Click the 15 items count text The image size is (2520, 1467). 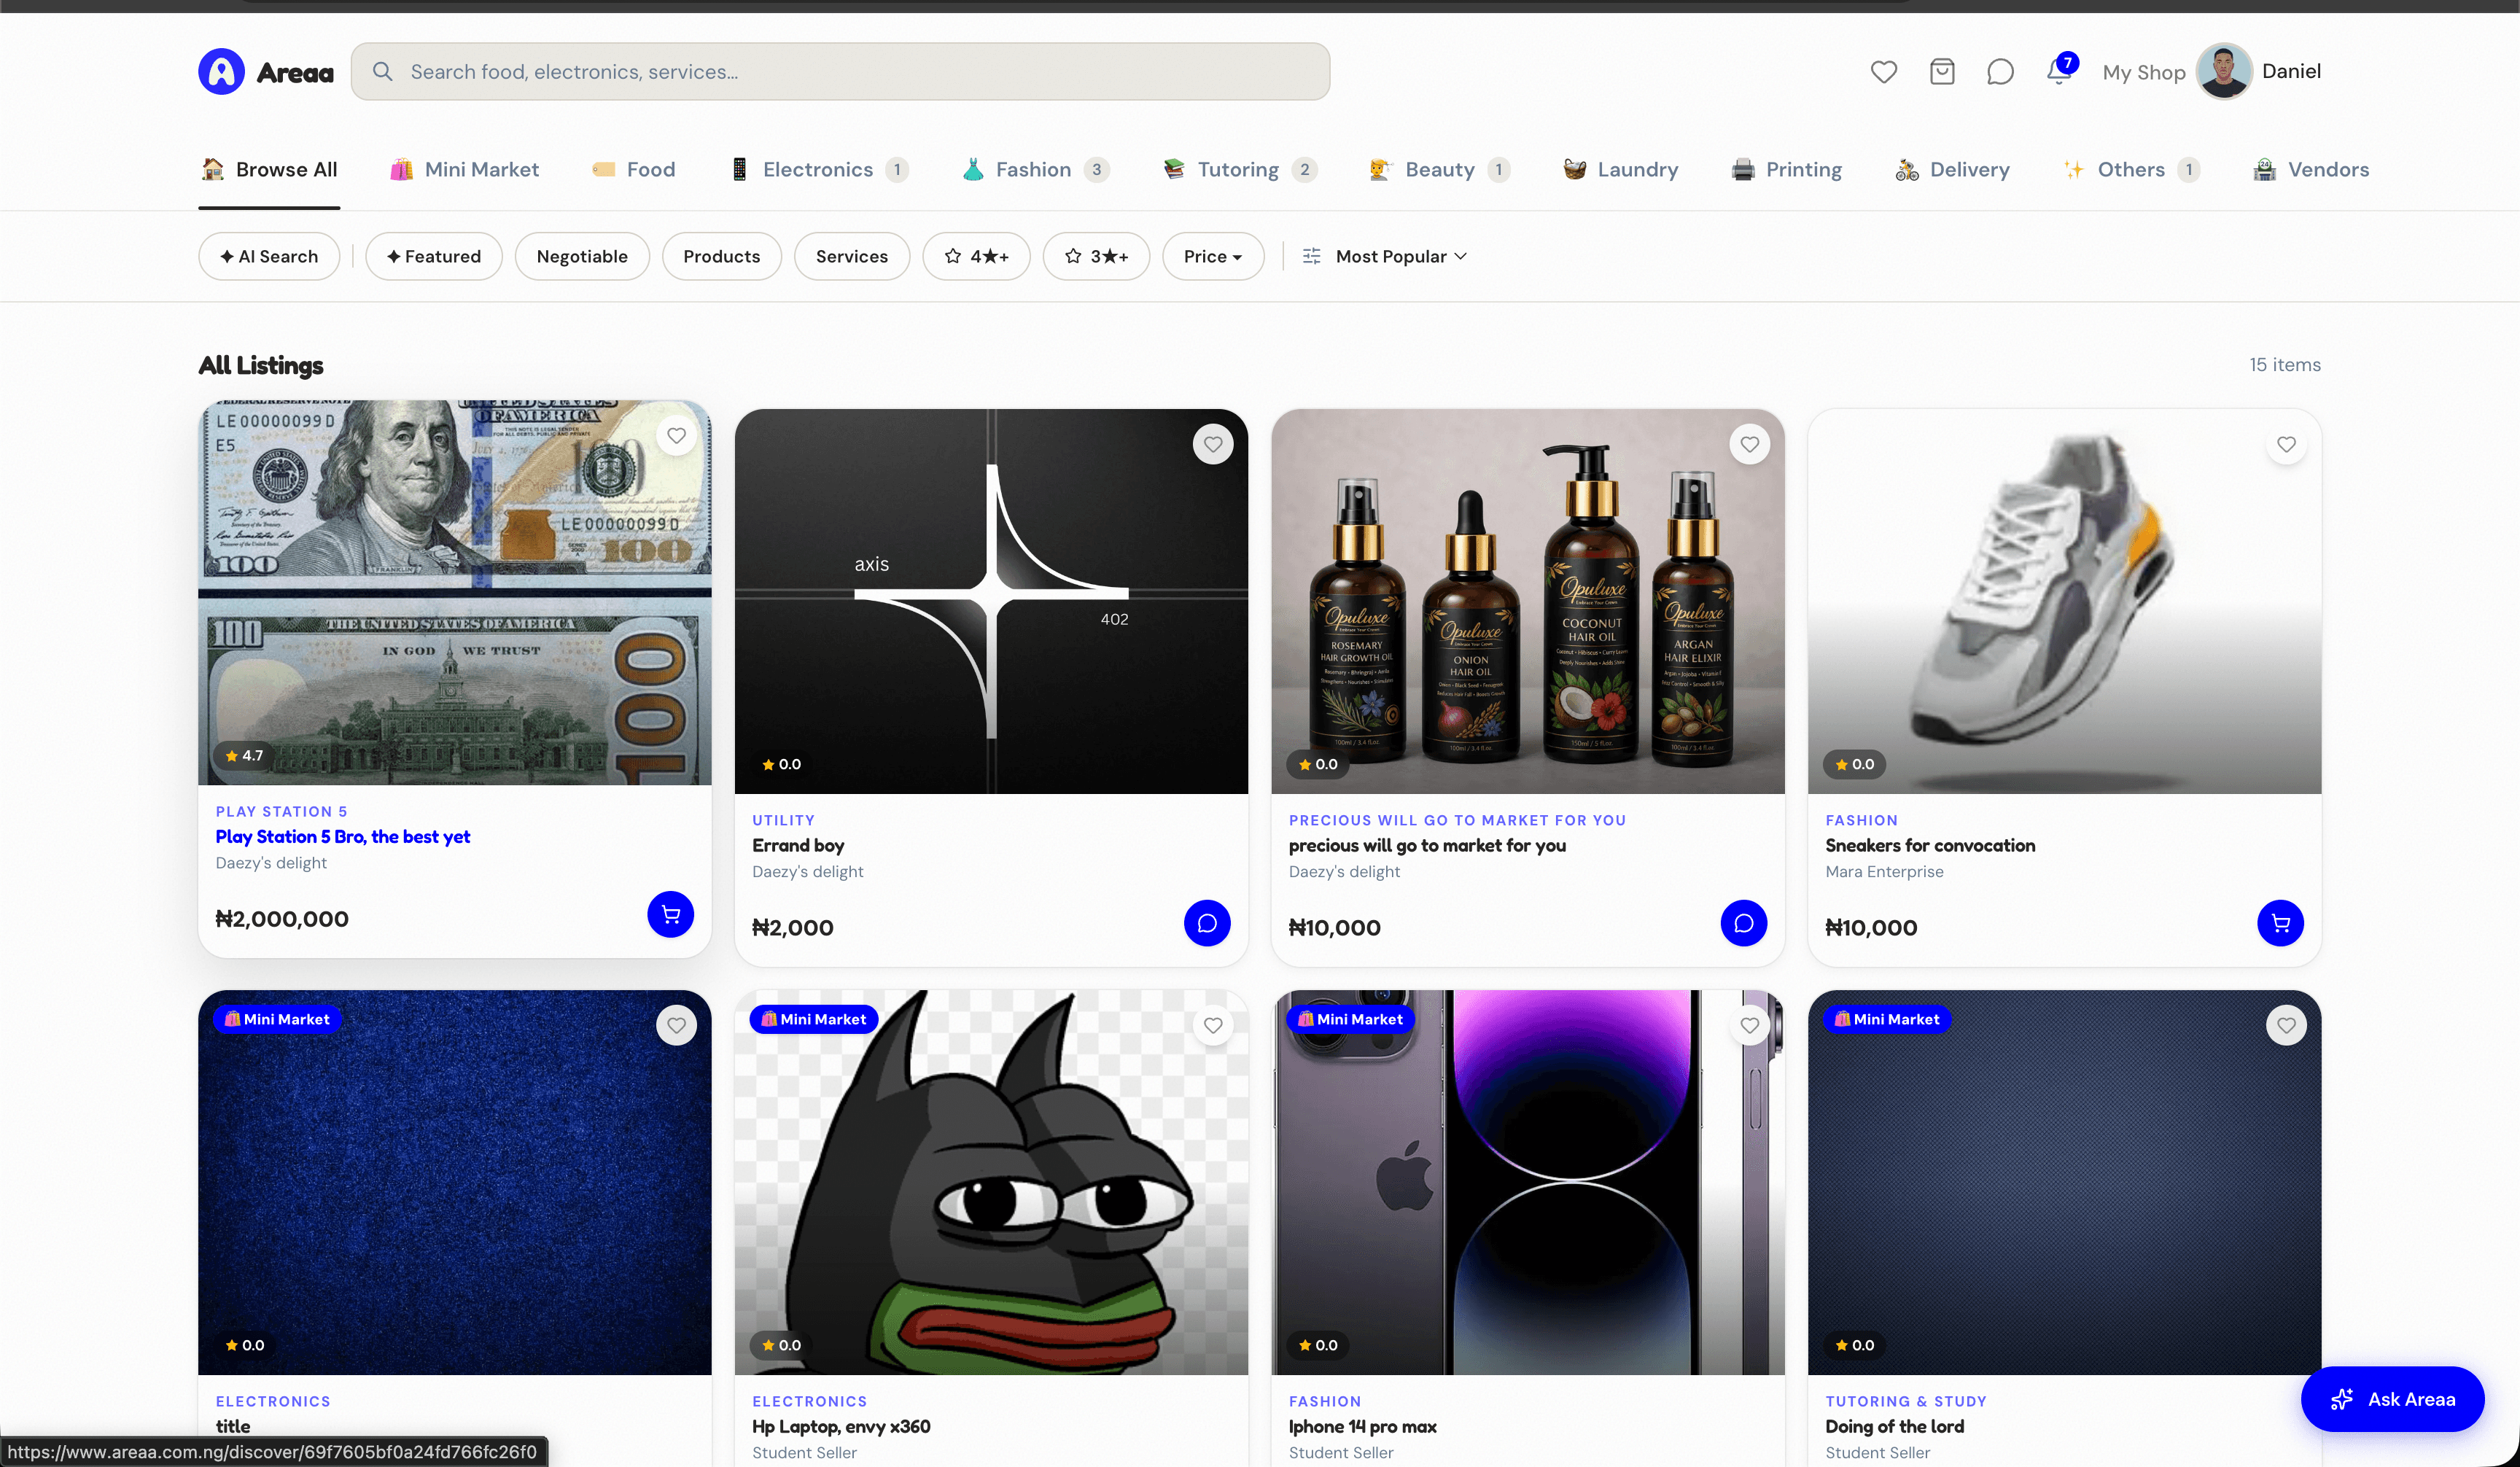2285,365
